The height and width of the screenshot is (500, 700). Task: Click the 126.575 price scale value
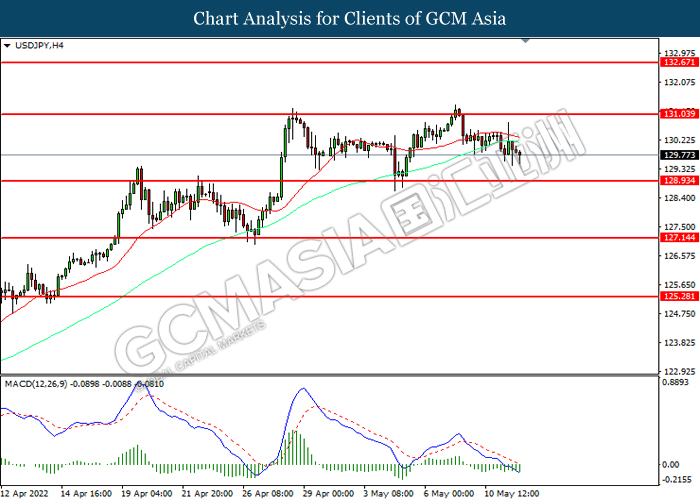(x=680, y=256)
